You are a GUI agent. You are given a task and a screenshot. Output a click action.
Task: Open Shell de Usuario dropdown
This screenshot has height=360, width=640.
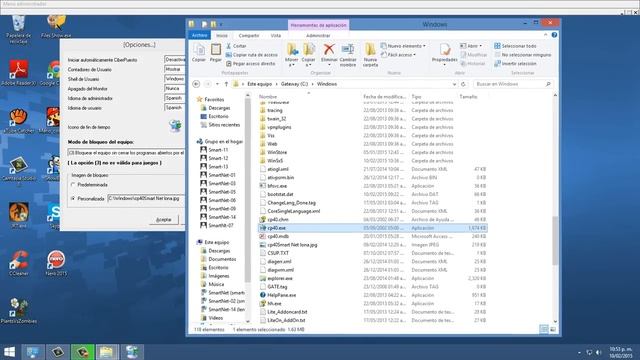coord(174,79)
